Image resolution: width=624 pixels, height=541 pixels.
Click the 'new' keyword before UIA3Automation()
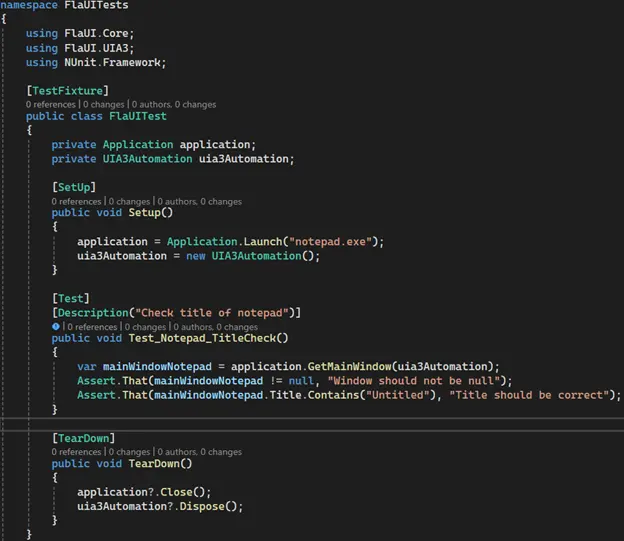click(x=195, y=256)
